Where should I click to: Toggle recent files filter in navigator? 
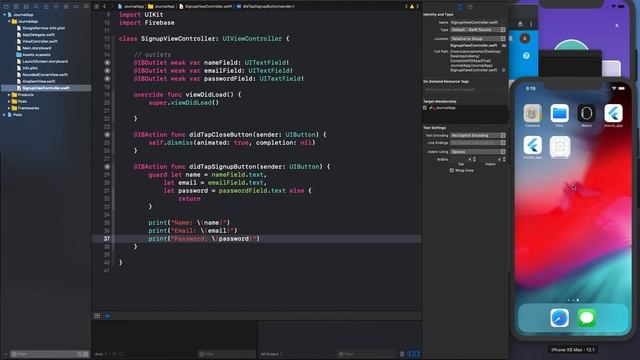coord(80,354)
